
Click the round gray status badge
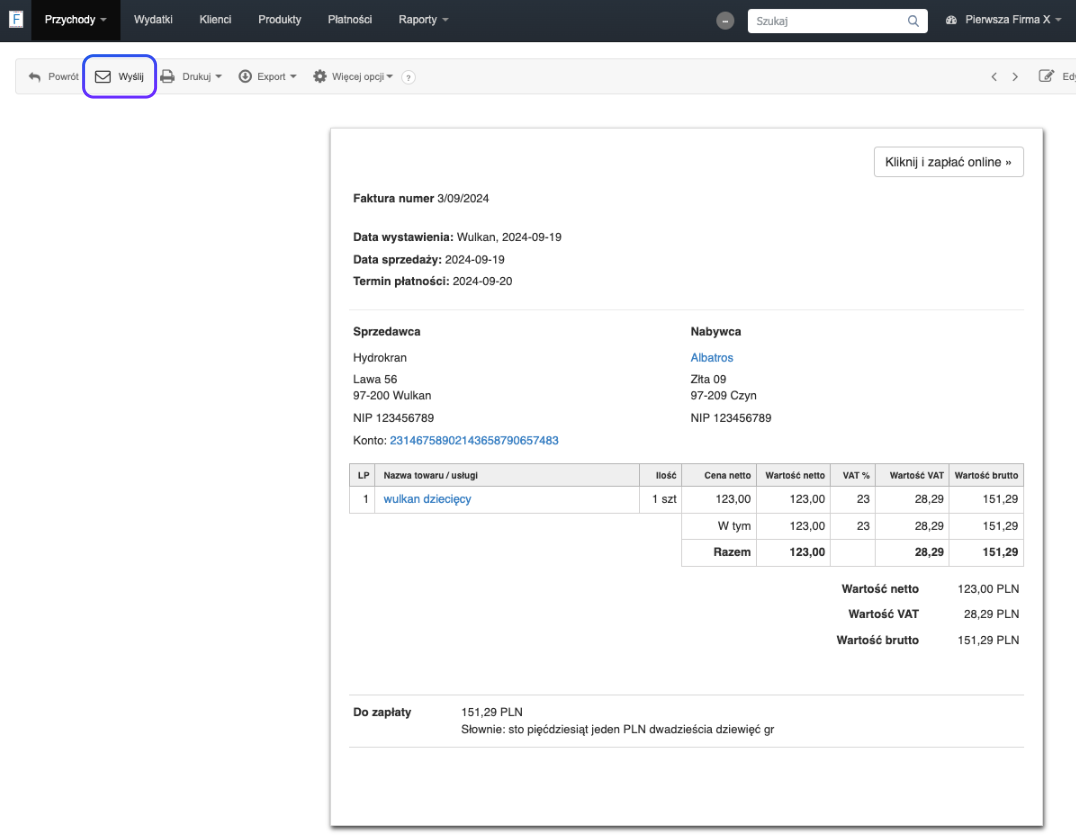[726, 21]
